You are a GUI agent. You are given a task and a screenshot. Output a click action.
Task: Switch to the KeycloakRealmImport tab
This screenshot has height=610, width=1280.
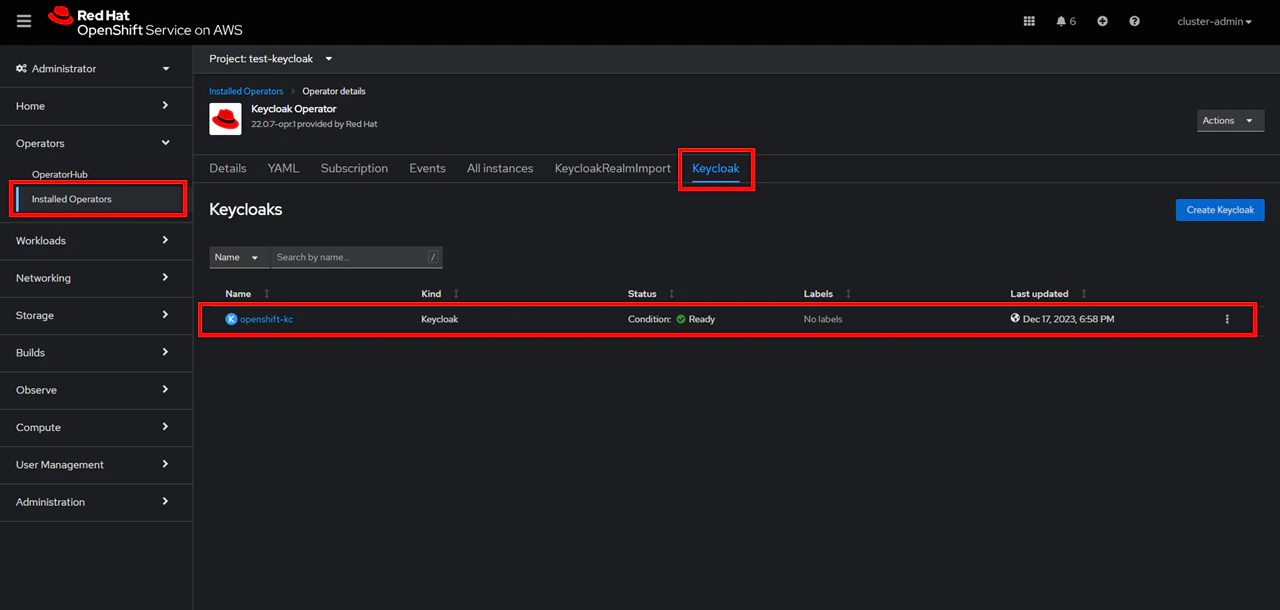coord(613,168)
